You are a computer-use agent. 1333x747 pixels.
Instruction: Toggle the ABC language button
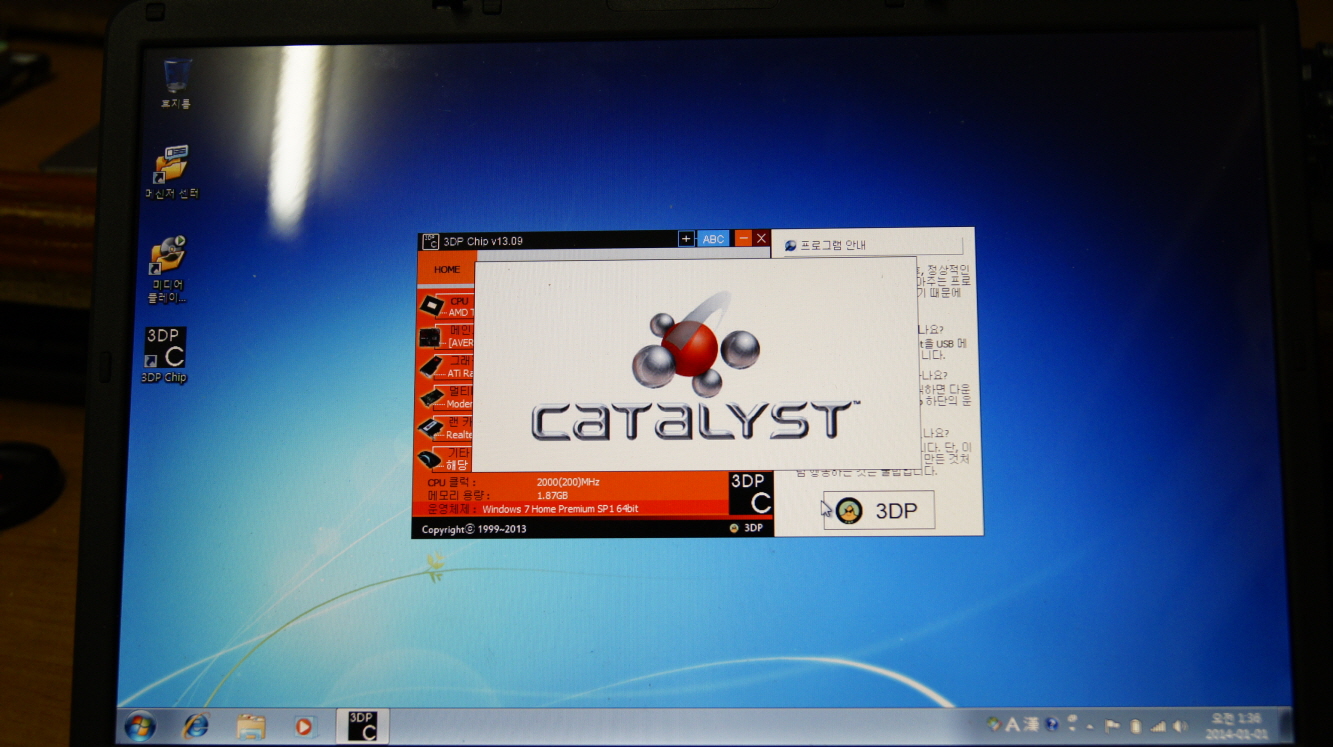click(x=713, y=239)
